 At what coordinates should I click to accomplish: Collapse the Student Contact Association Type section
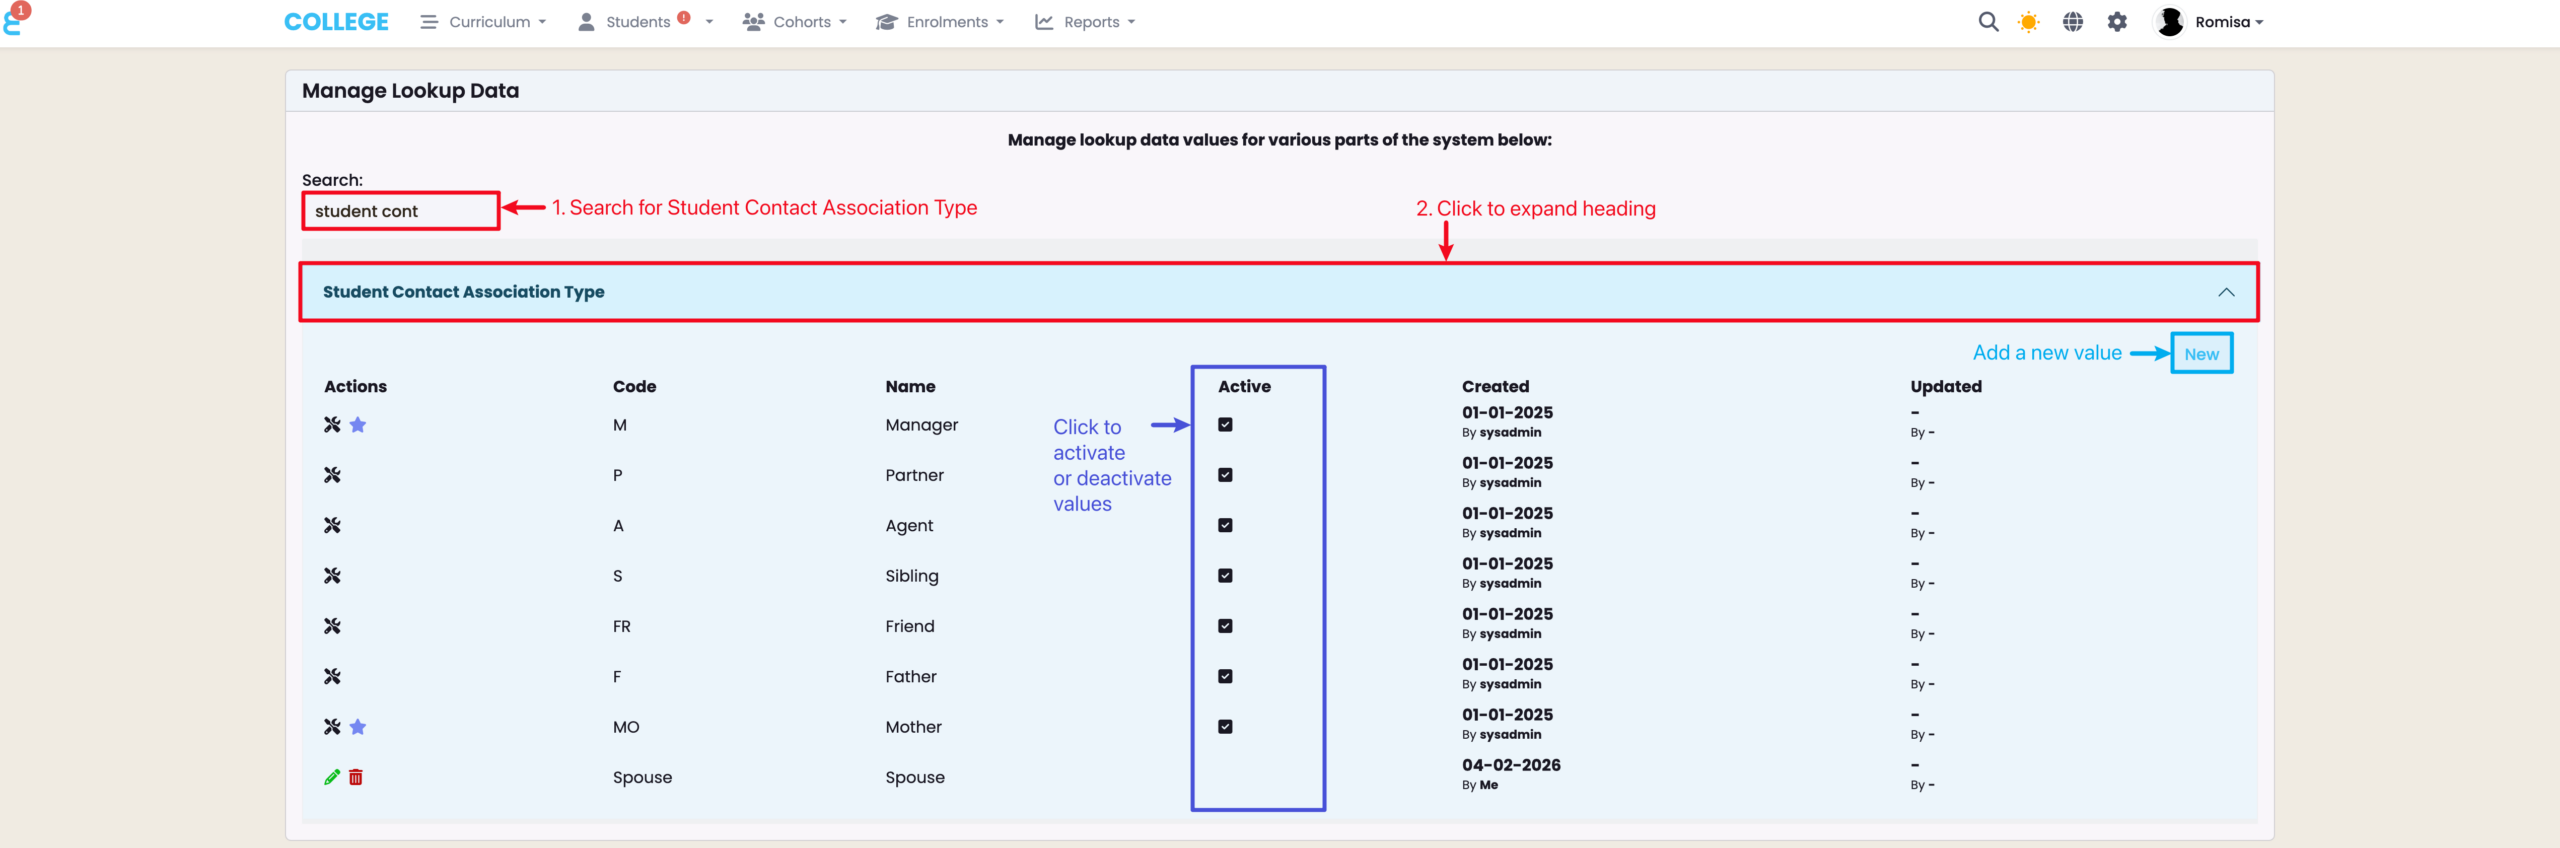2226,292
